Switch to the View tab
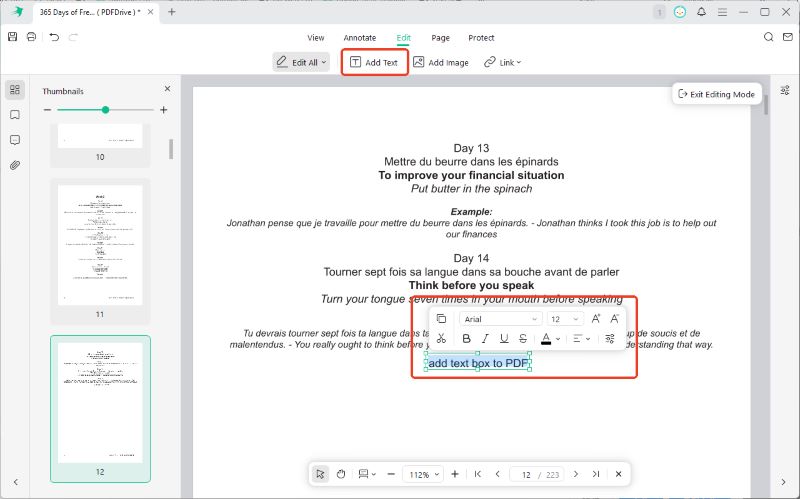 click(x=315, y=38)
